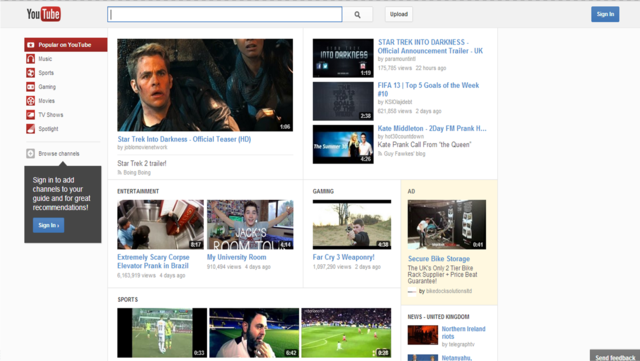
Task: Select Movies in the sidebar
Action: click(x=47, y=100)
